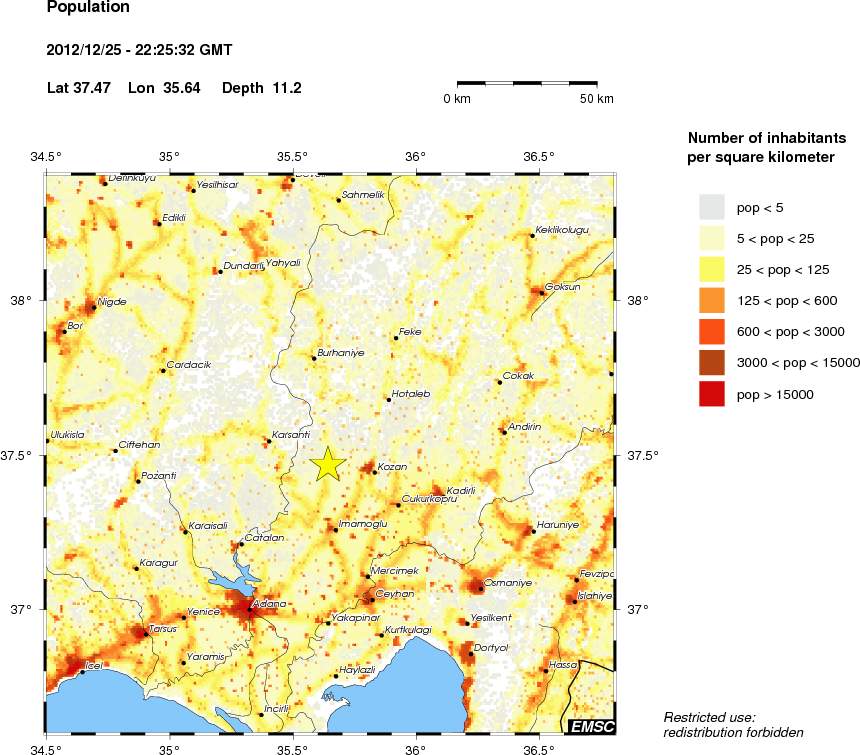Click the Kozan city dot
The image size is (860, 755).
click(x=374, y=471)
